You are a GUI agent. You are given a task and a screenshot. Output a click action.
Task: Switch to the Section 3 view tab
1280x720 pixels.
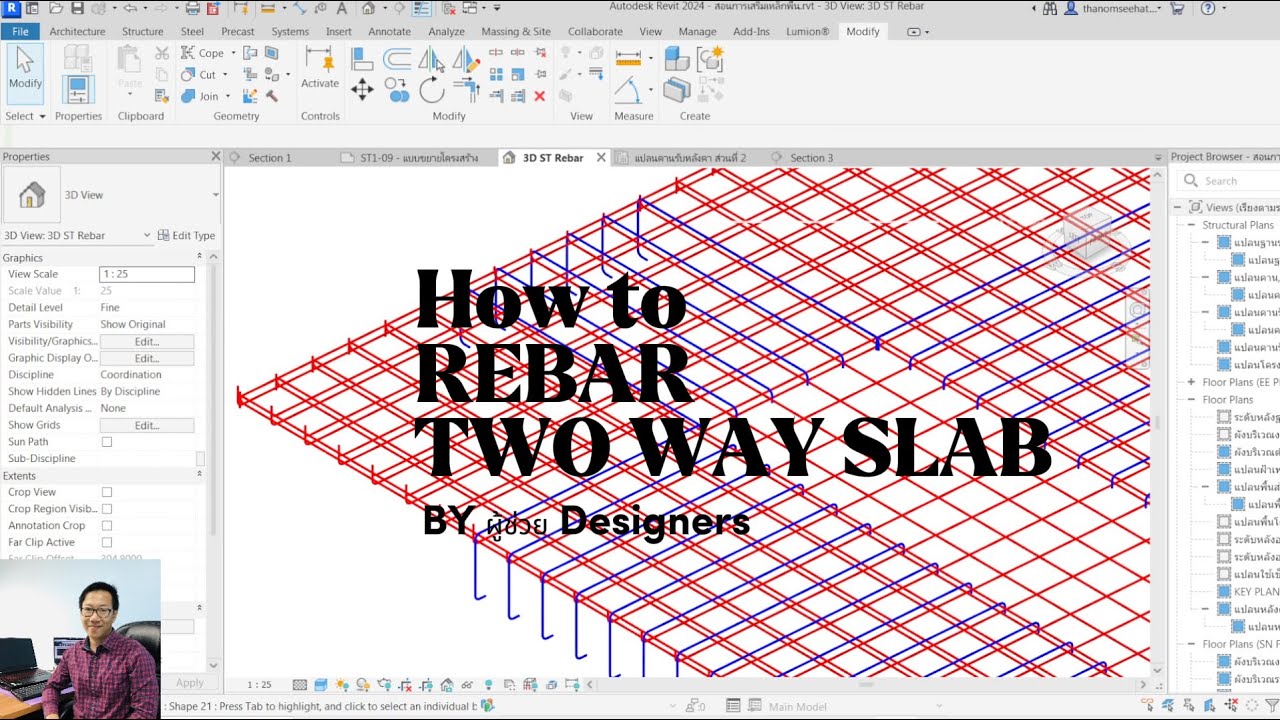pos(811,158)
